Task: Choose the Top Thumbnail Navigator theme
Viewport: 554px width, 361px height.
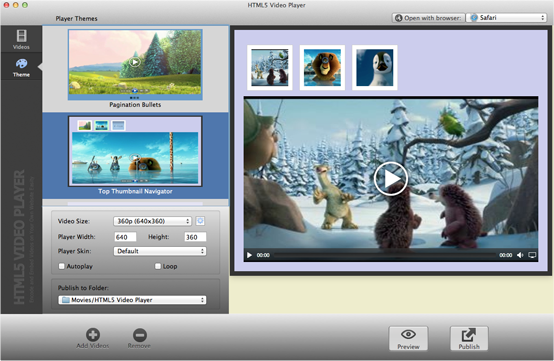Action: tap(135, 155)
